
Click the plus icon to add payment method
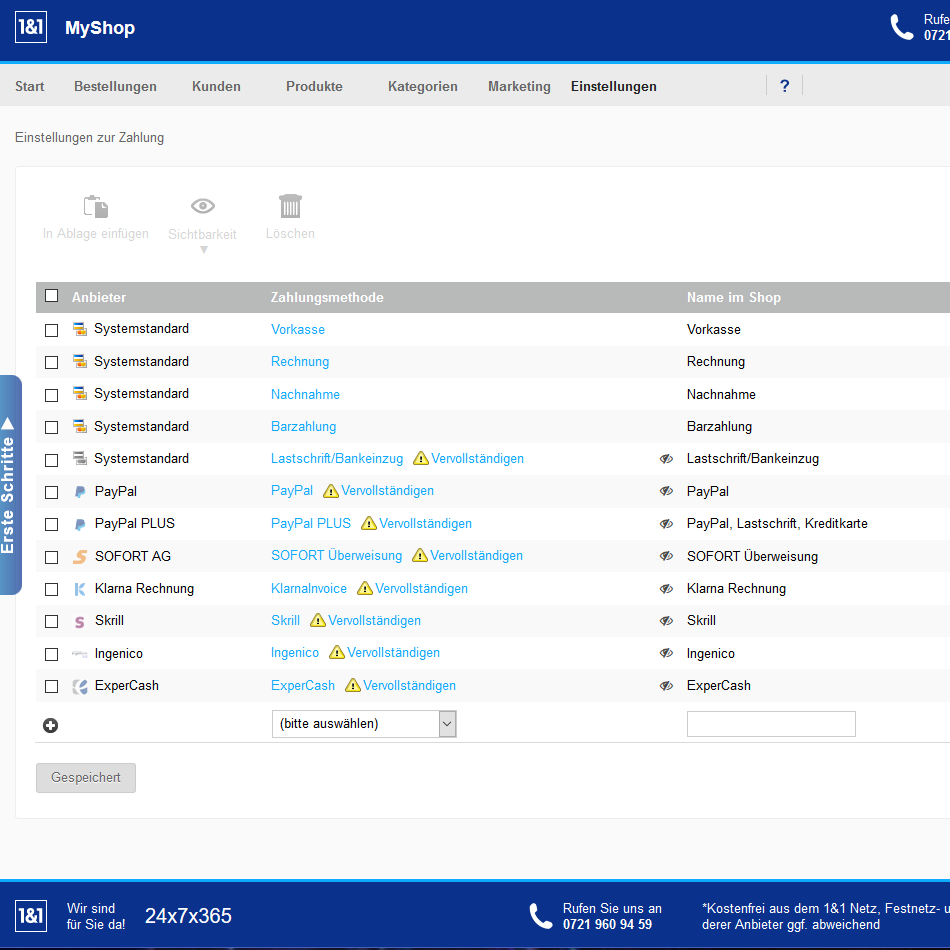coord(50,725)
